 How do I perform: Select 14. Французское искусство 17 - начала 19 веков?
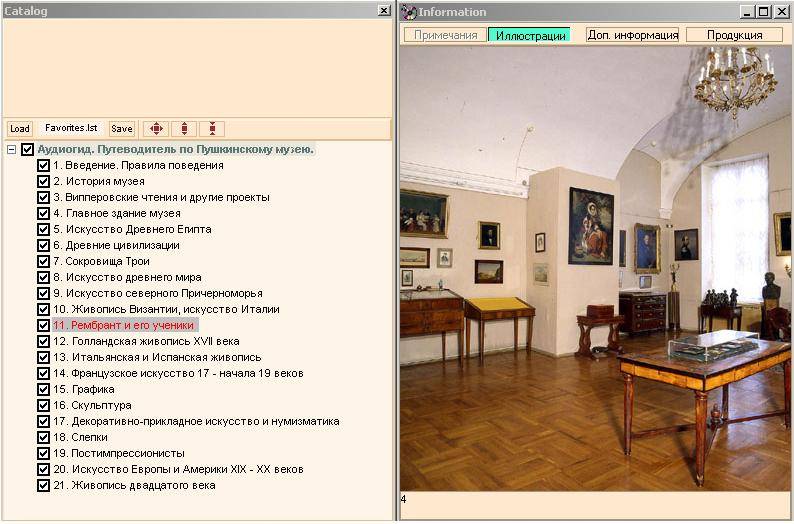click(178, 373)
